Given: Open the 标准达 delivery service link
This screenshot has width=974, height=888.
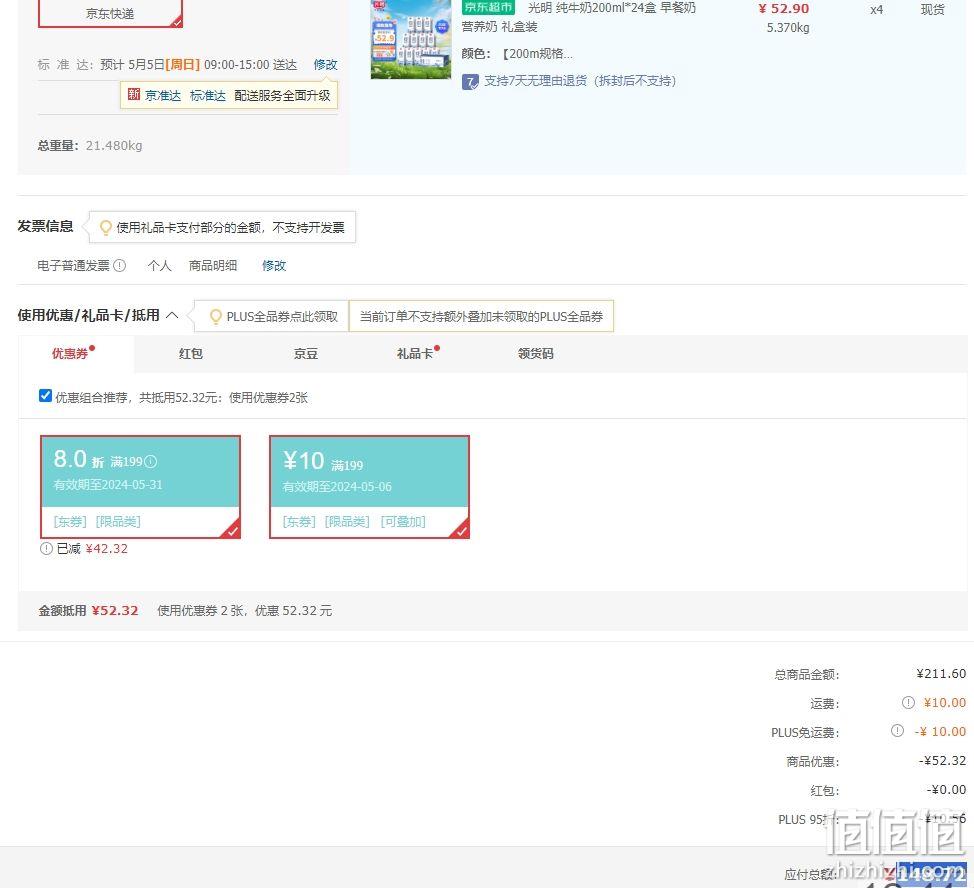Looking at the screenshot, I should (x=207, y=96).
